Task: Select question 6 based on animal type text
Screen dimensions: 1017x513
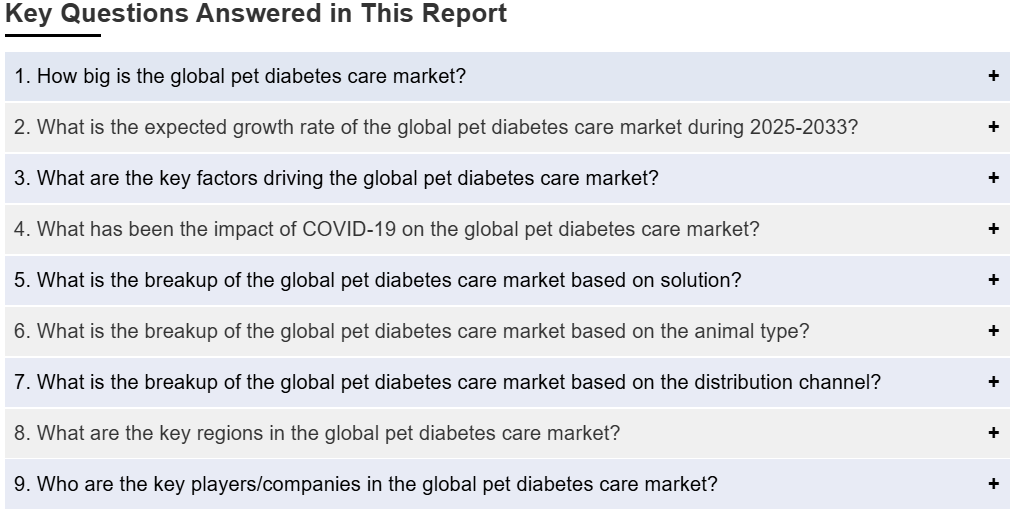Action: point(412,331)
